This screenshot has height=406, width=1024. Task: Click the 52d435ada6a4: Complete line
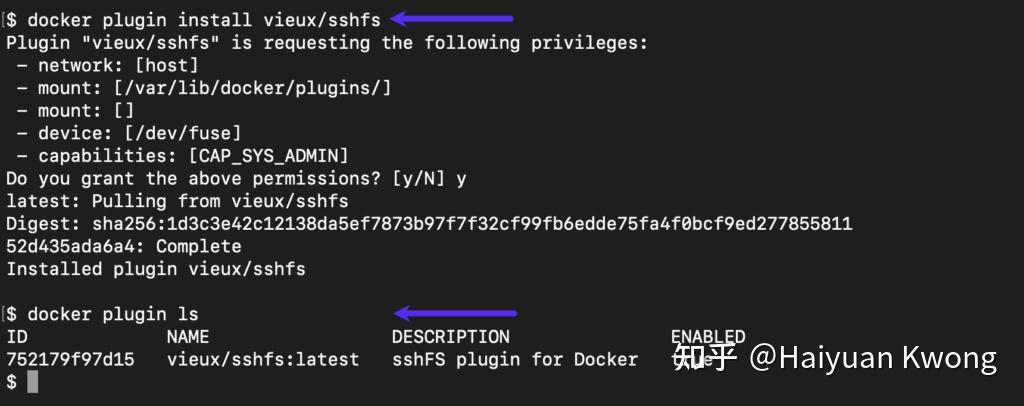coord(124,246)
